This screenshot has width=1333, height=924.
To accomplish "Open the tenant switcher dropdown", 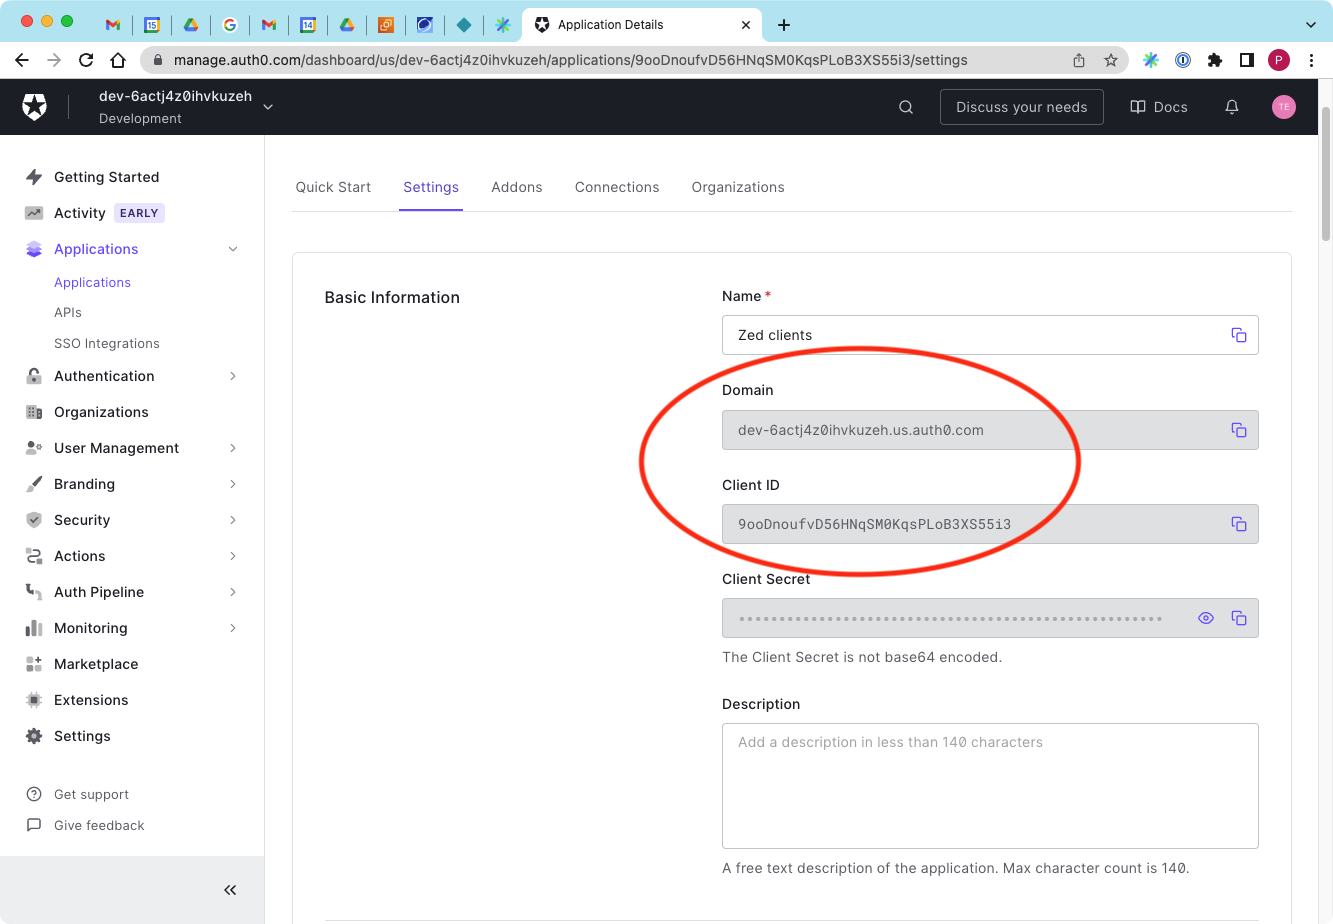I will coord(268,107).
